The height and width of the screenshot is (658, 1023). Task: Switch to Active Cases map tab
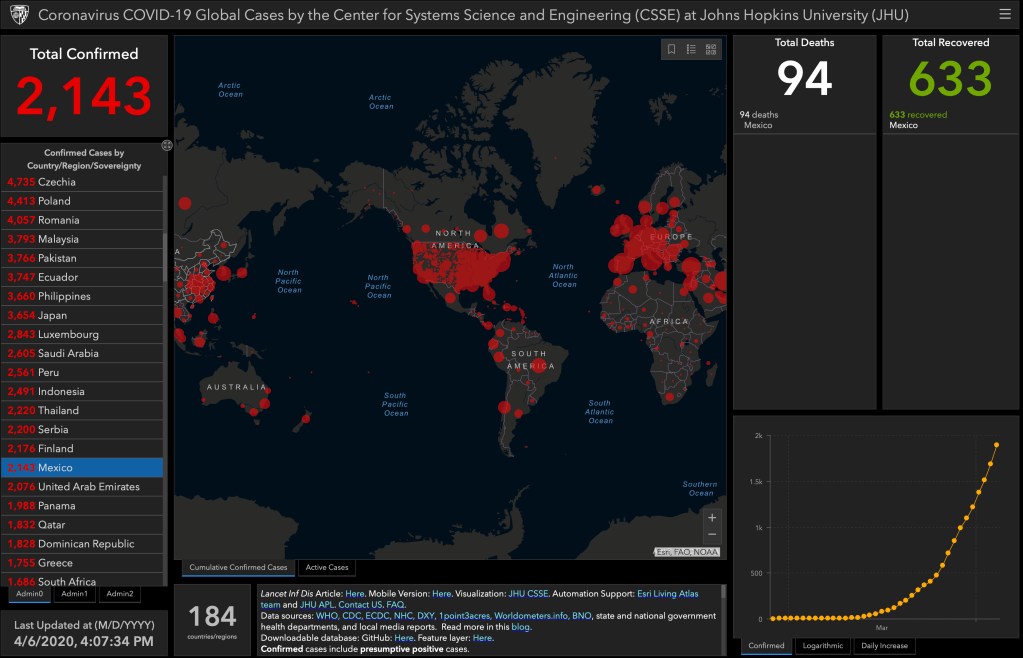[x=326, y=567]
